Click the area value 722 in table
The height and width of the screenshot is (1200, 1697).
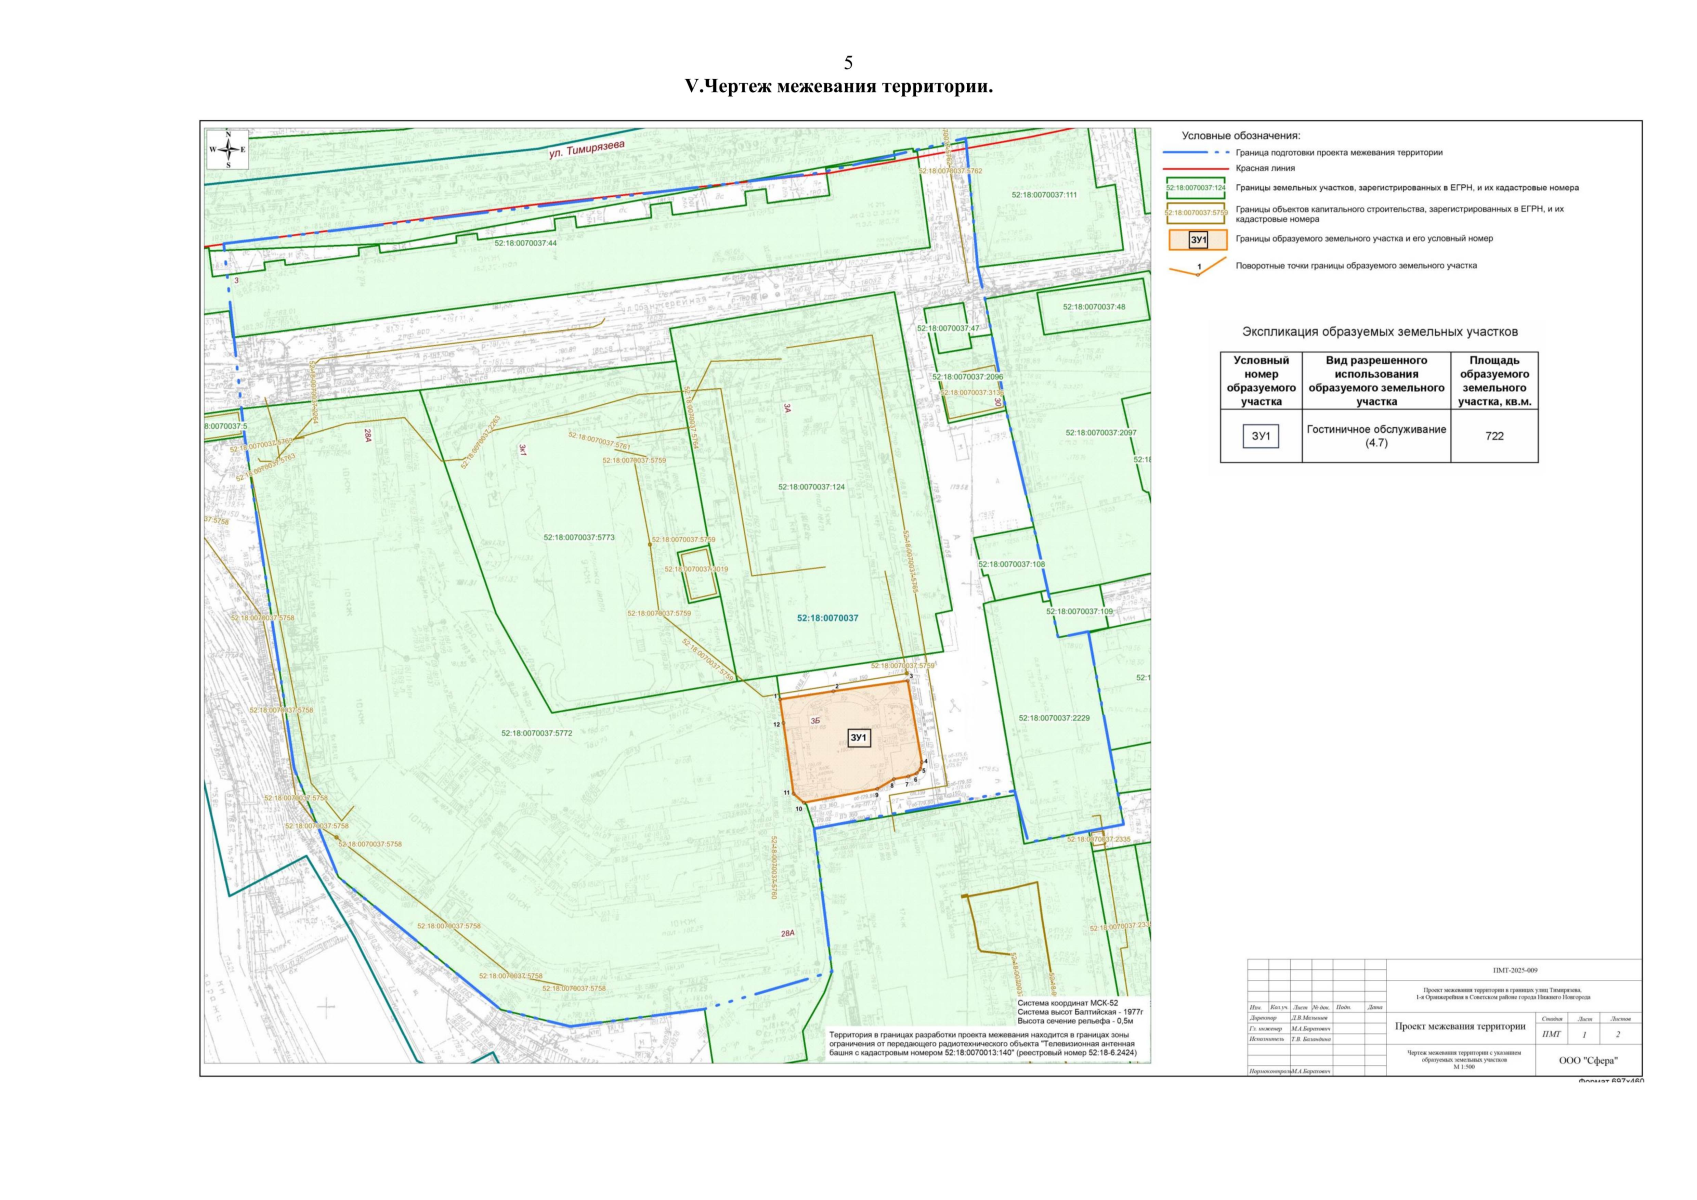pyautogui.click(x=1494, y=436)
